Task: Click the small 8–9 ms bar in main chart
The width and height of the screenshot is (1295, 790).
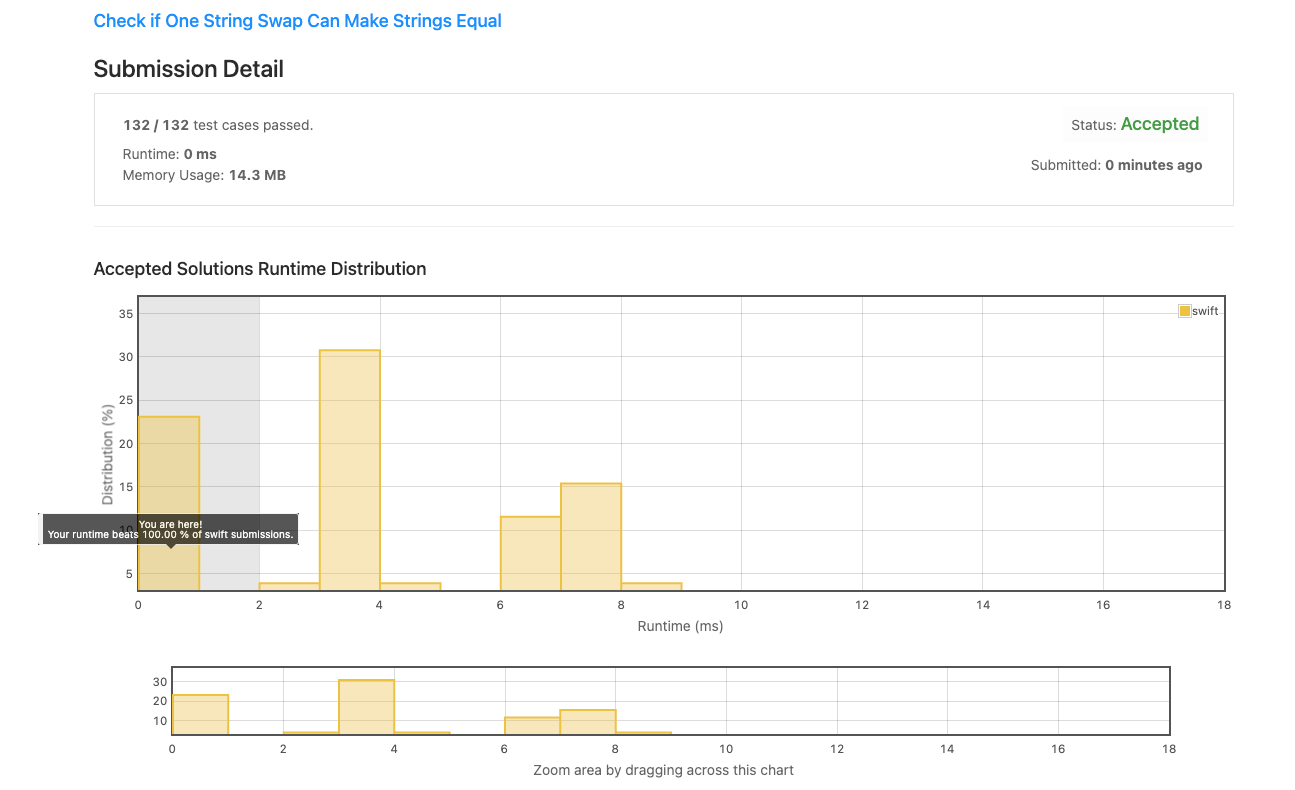Action: pos(651,587)
